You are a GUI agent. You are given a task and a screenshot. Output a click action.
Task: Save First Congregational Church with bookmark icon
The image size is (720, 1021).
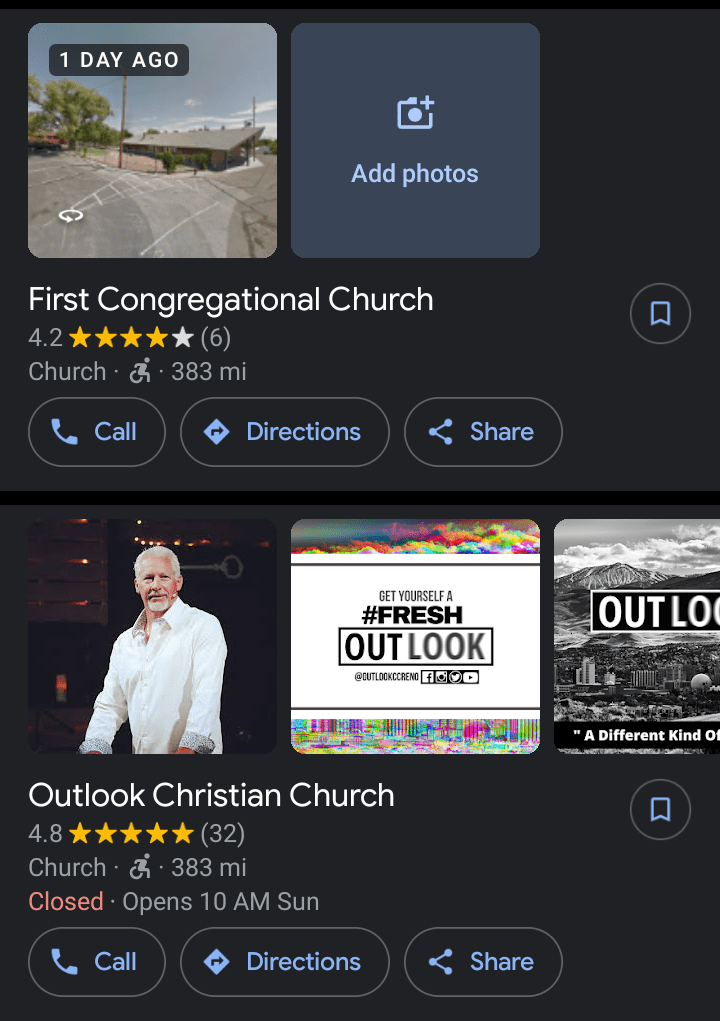click(660, 314)
